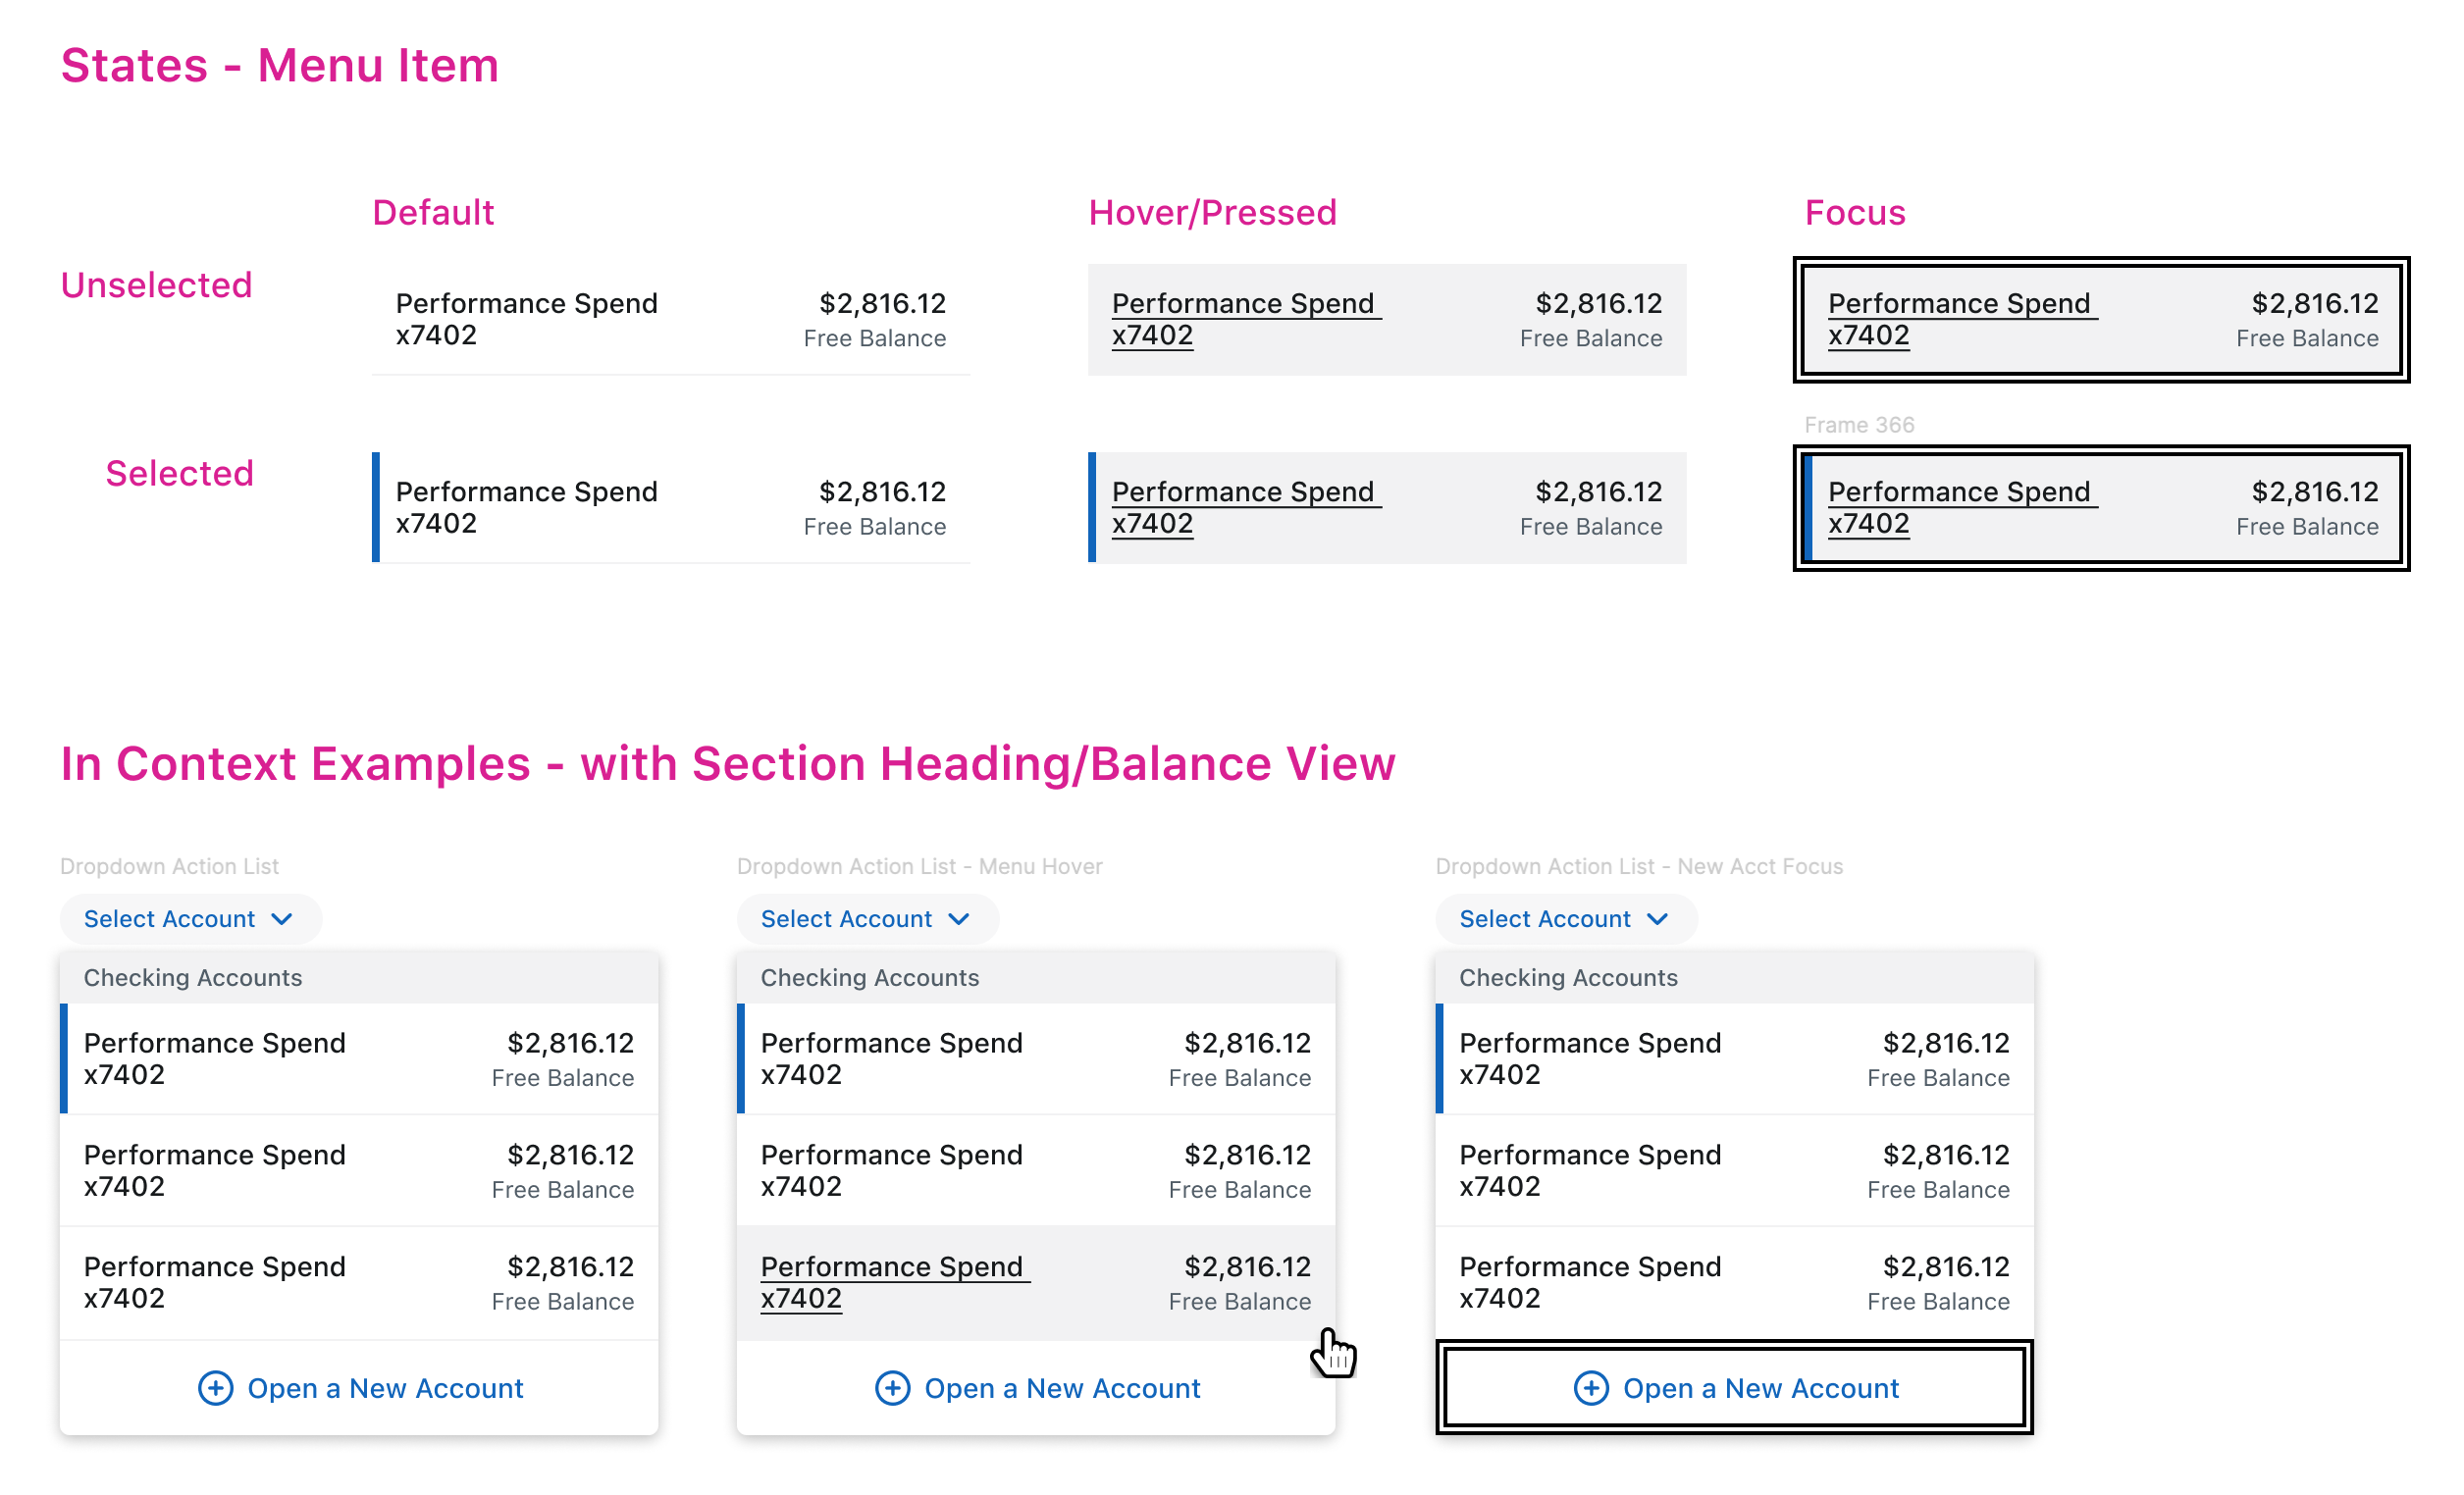Expand Select Account under Menu Hover example
Image resolution: width=2464 pixels, height=1495 pixels.
866,919
